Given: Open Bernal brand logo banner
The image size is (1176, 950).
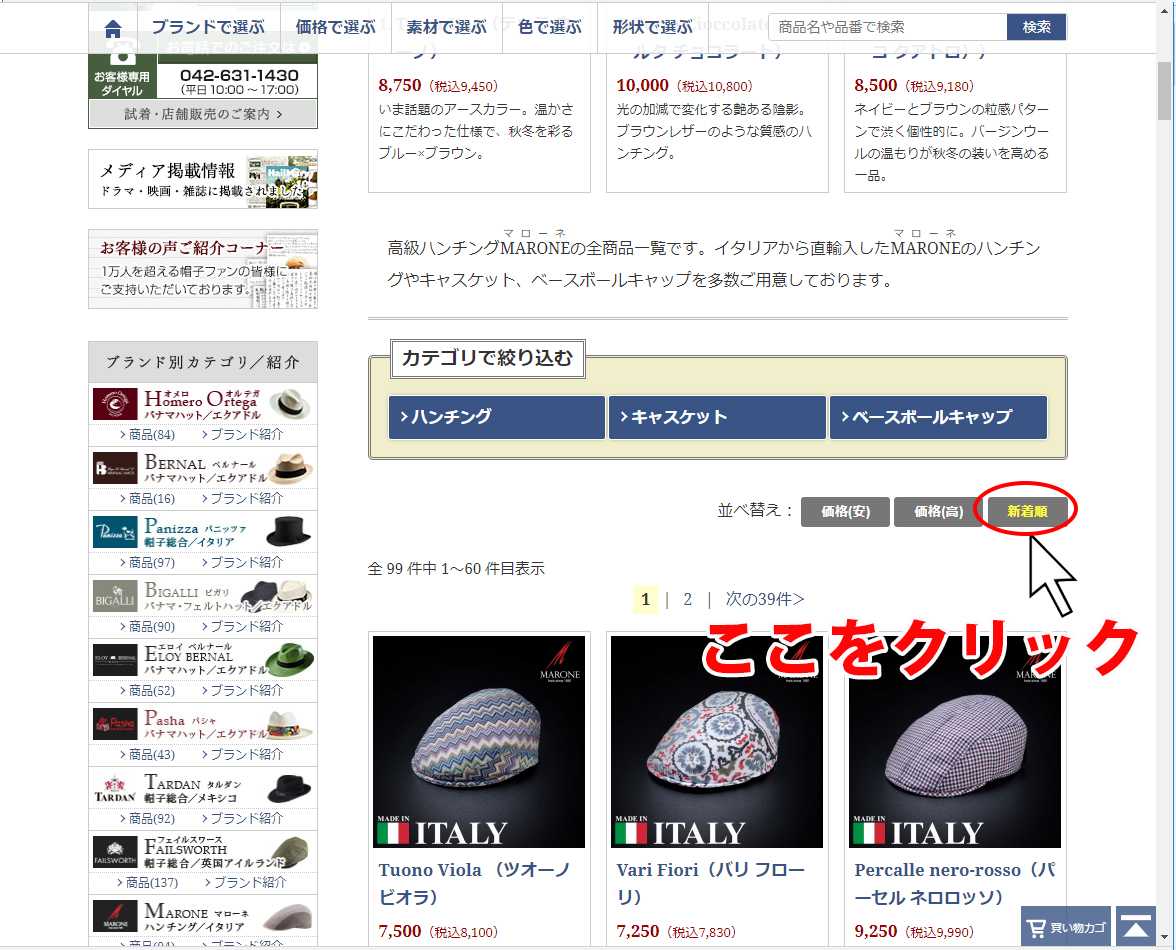Looking at the screenshot, I should point(202,468).
